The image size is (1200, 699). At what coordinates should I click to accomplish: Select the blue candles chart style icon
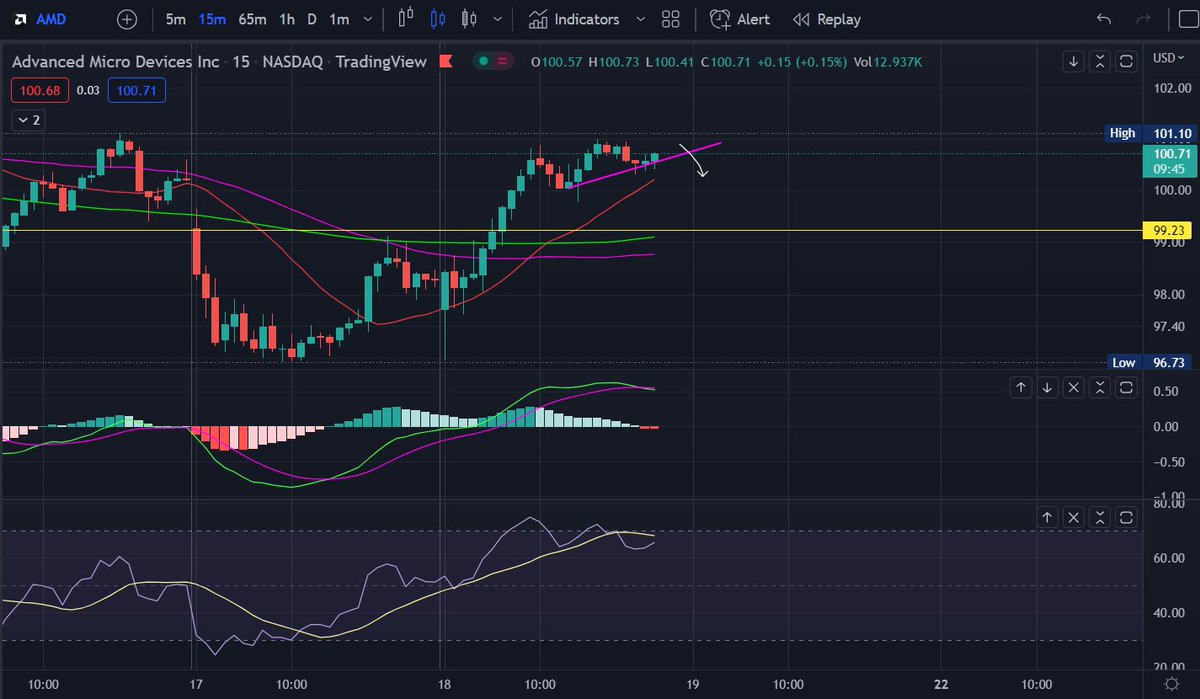(x=436, y=19)
